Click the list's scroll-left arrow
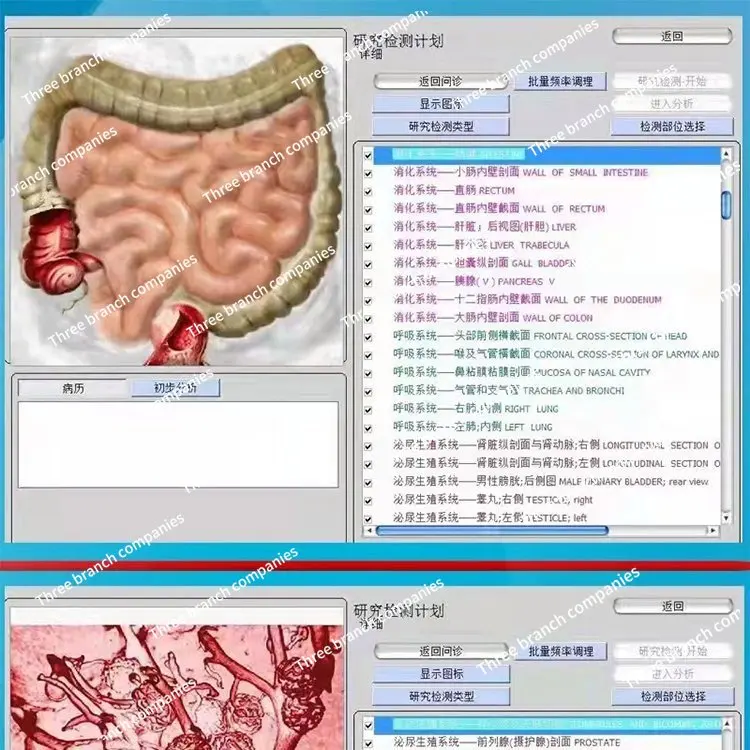750x750 pixels. coord(369,530)
